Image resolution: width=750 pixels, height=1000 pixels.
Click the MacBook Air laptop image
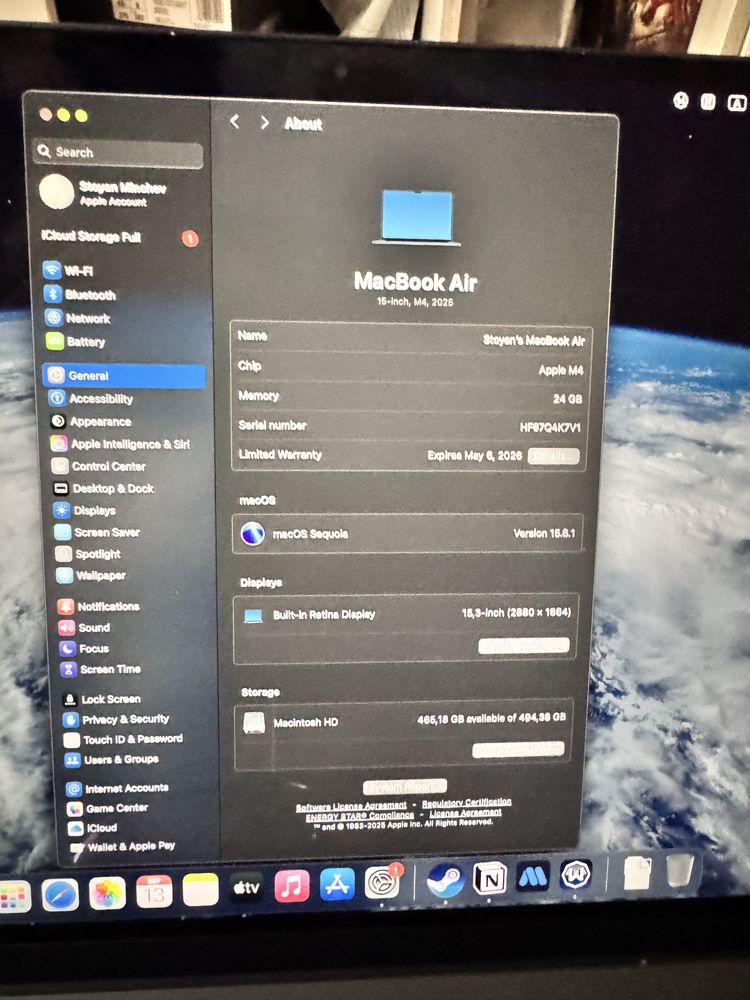coord(416,217)
